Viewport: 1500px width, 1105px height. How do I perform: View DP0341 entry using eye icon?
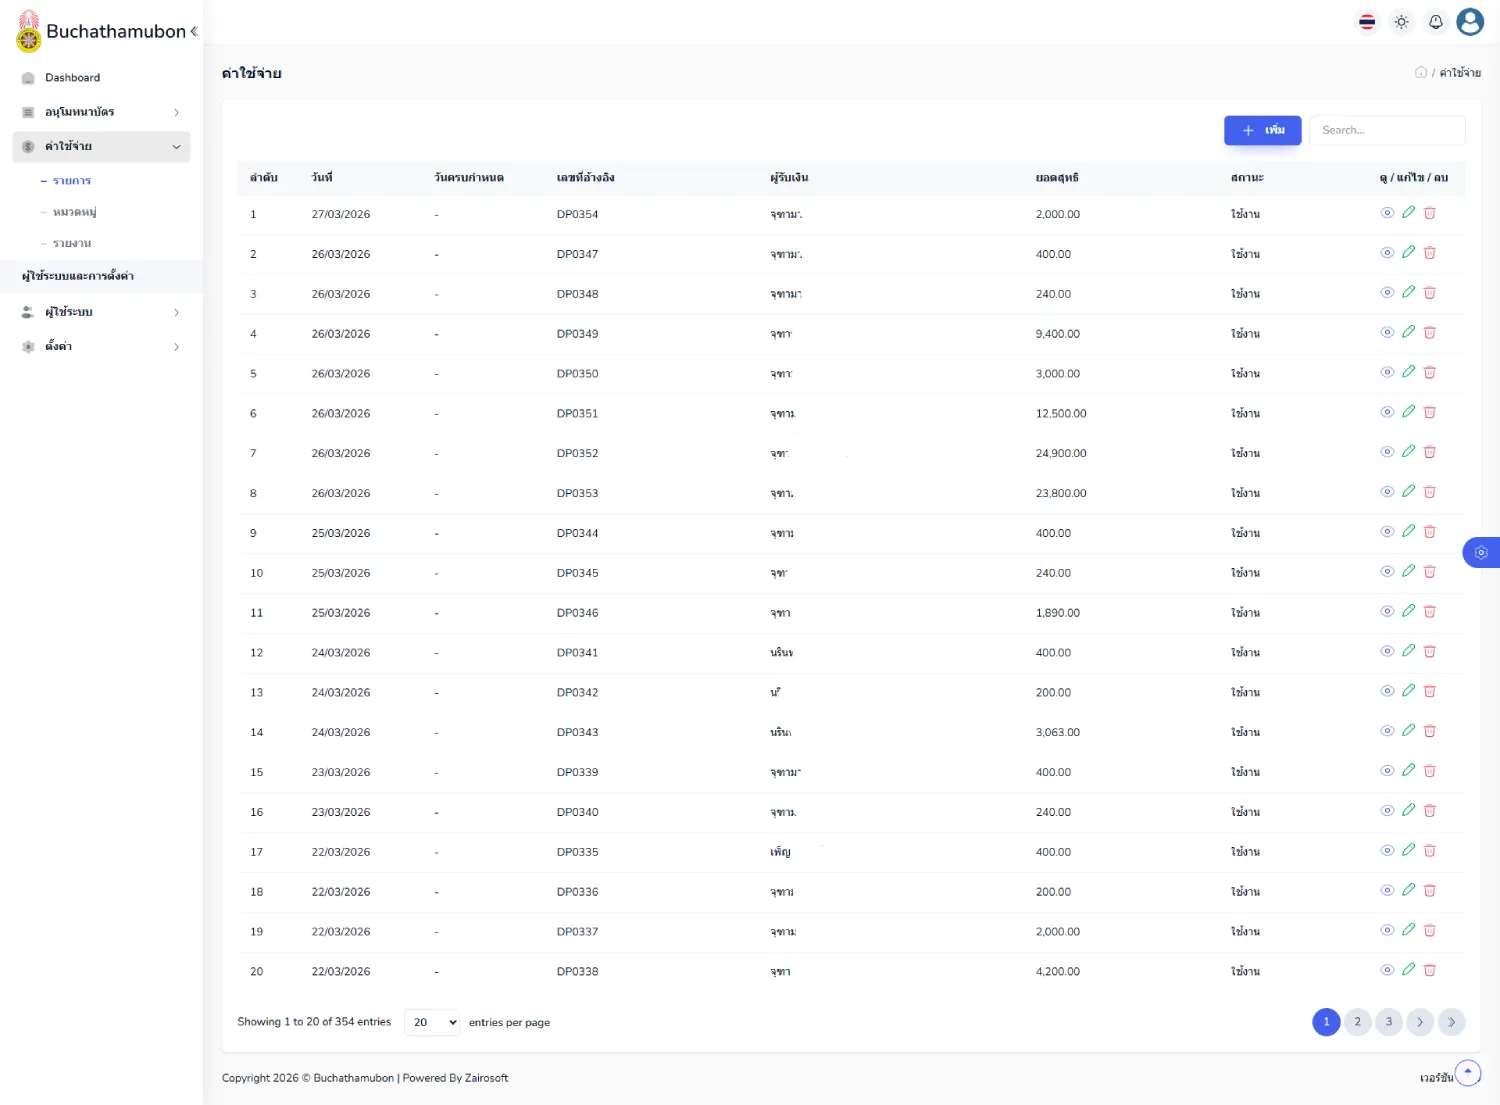coord(1387,652)
